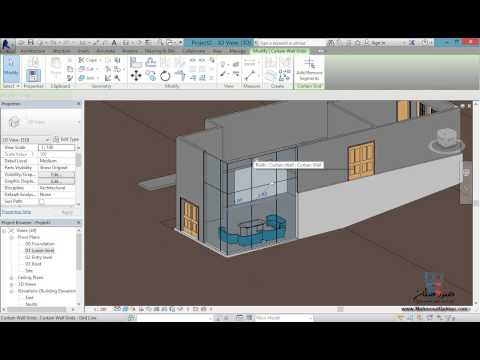
Task: Click the Text (A) icon in quick access toolbar
Action: [x=114, y=43]
